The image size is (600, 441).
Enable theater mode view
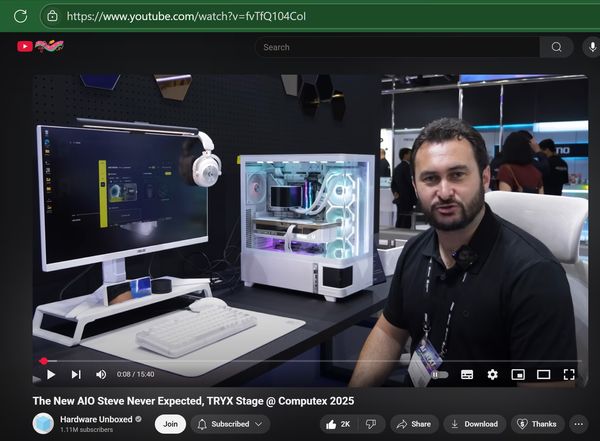[x=543, y=374]
